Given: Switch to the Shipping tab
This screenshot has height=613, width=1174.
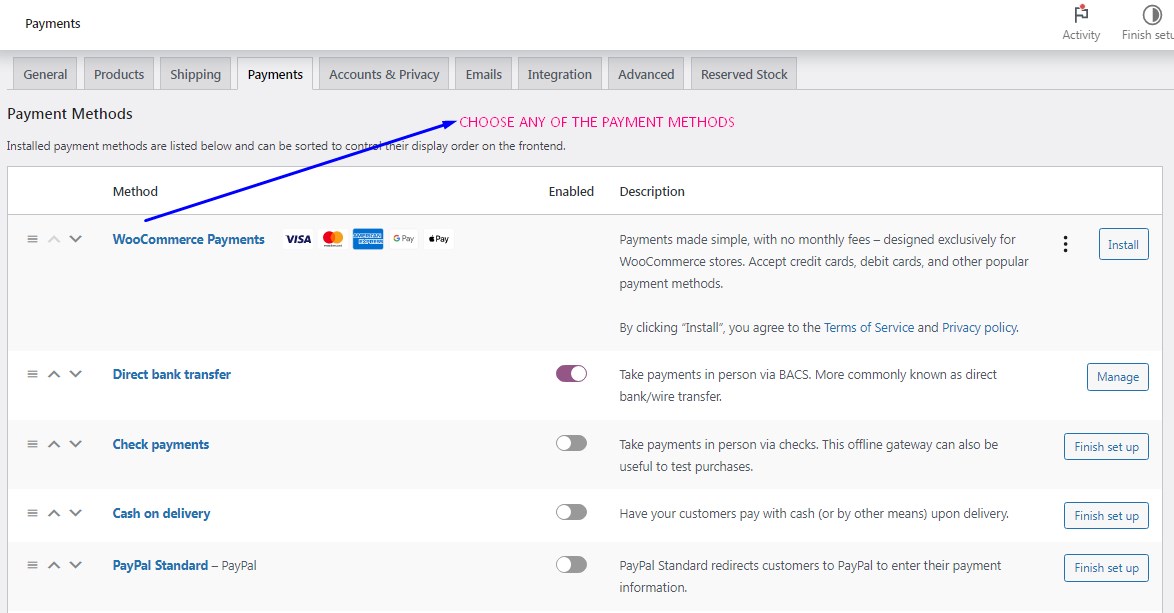Looking at the screenshot, I should click(195, 73).
